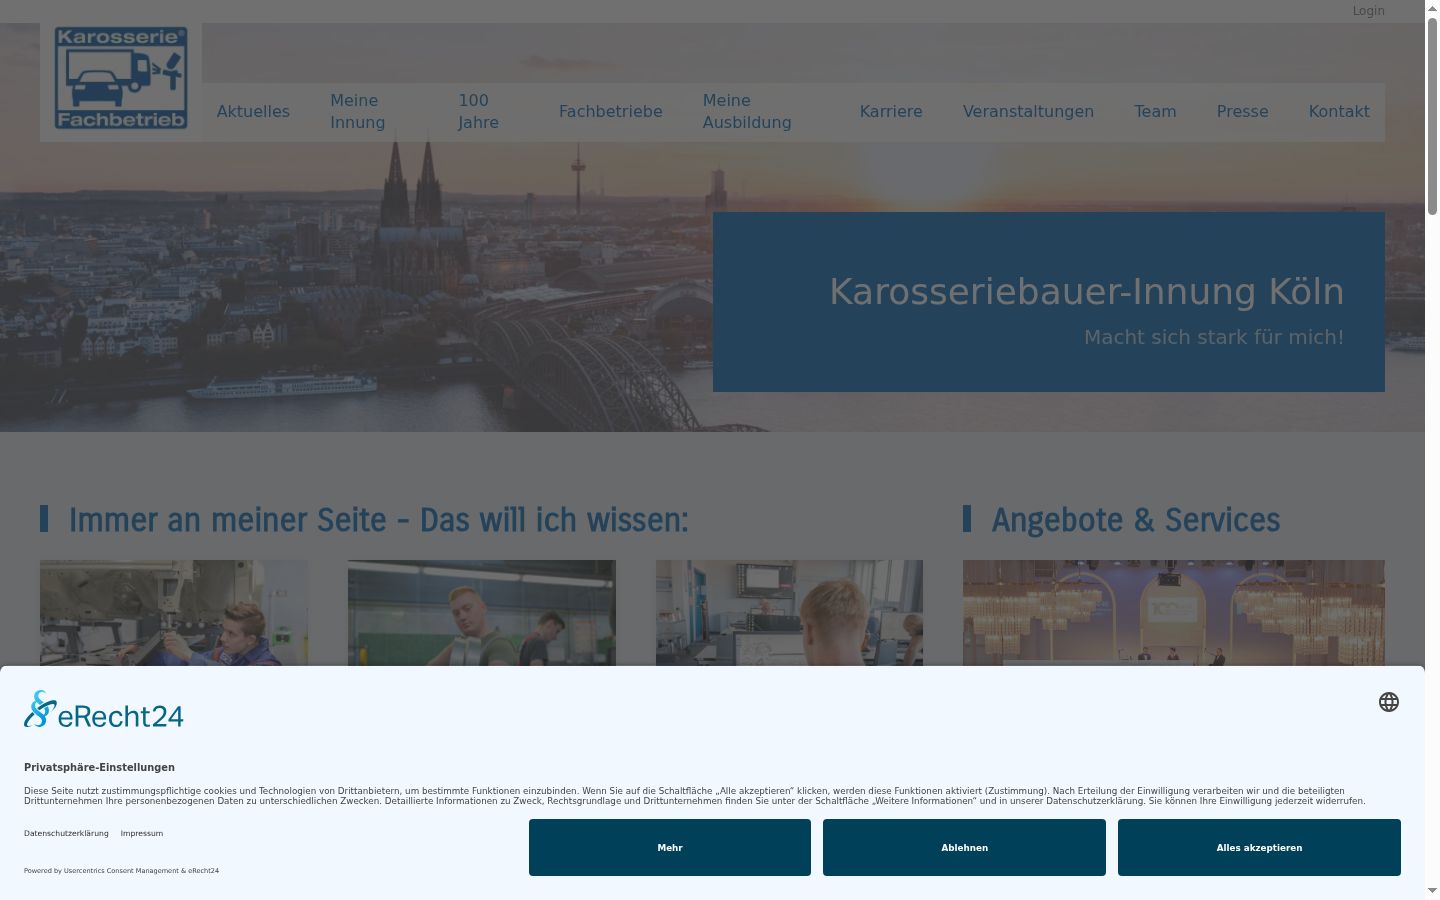Screen dimensions: 1440x900
Task: Click the Karosseriebauer-Innung Köln headline
Action: tap(1086, 292)
